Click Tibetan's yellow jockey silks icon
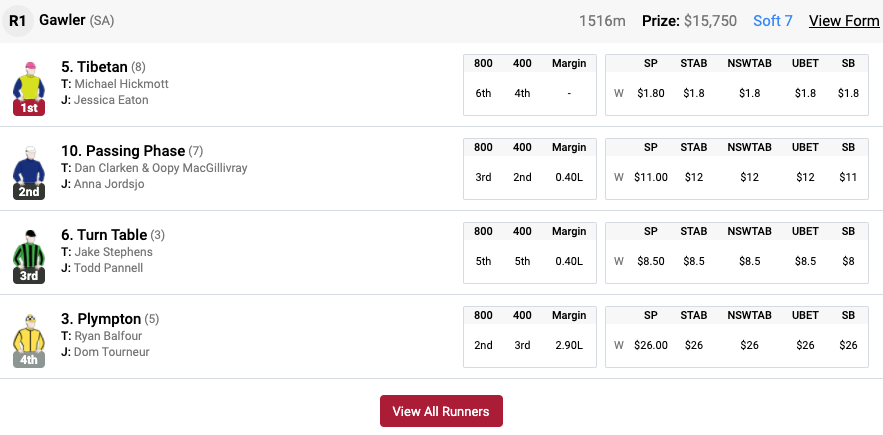Image resolution: width=883 pixels, height=435 pixels. pyautogui.click(x=29, y=81)
